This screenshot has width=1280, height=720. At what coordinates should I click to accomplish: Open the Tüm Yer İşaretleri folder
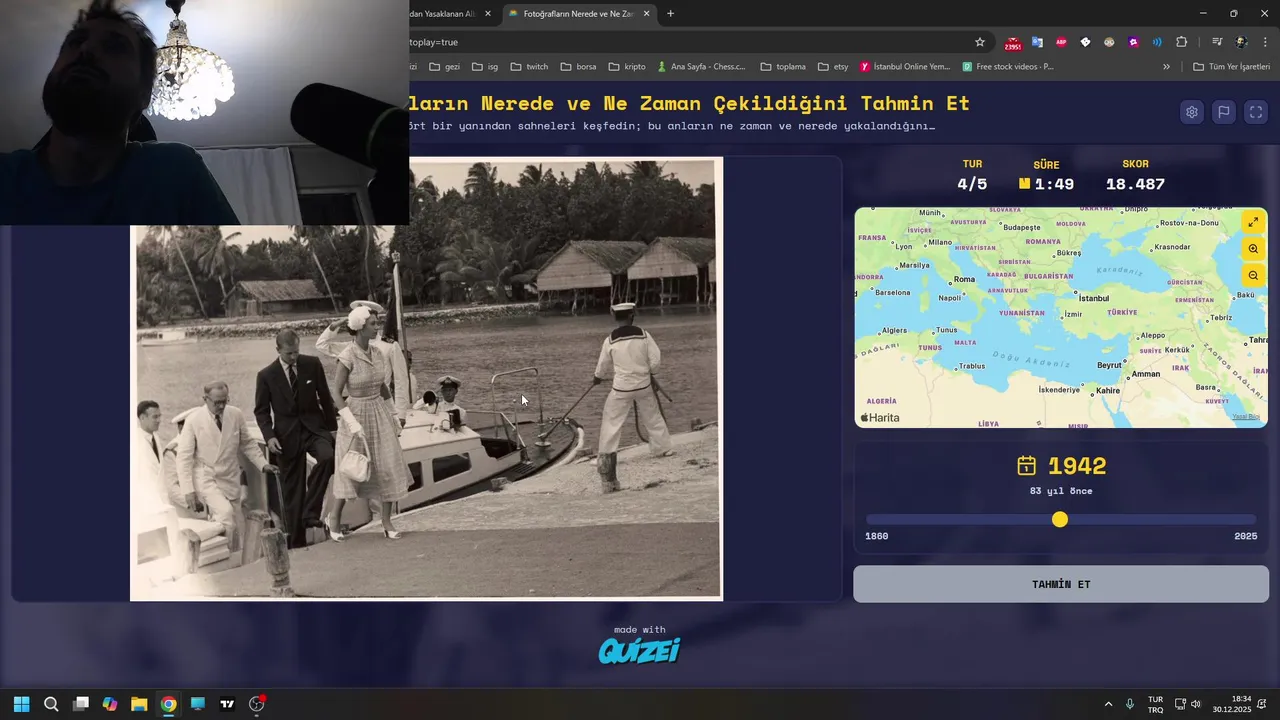pos(1231,67)
